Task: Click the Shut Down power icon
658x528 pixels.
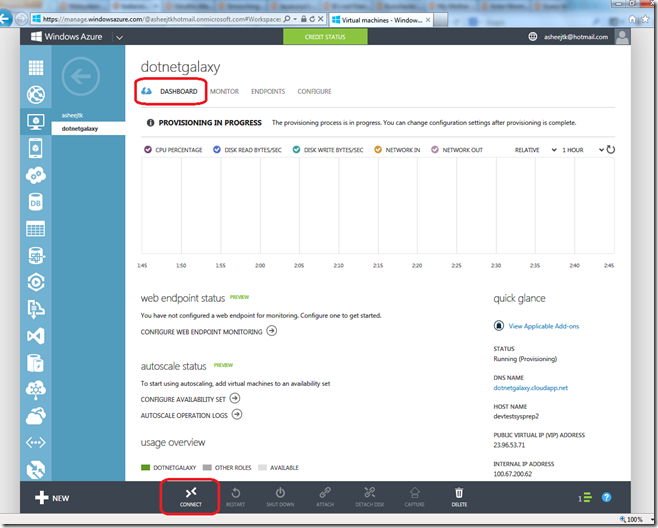Action: [x=280, y=493]
